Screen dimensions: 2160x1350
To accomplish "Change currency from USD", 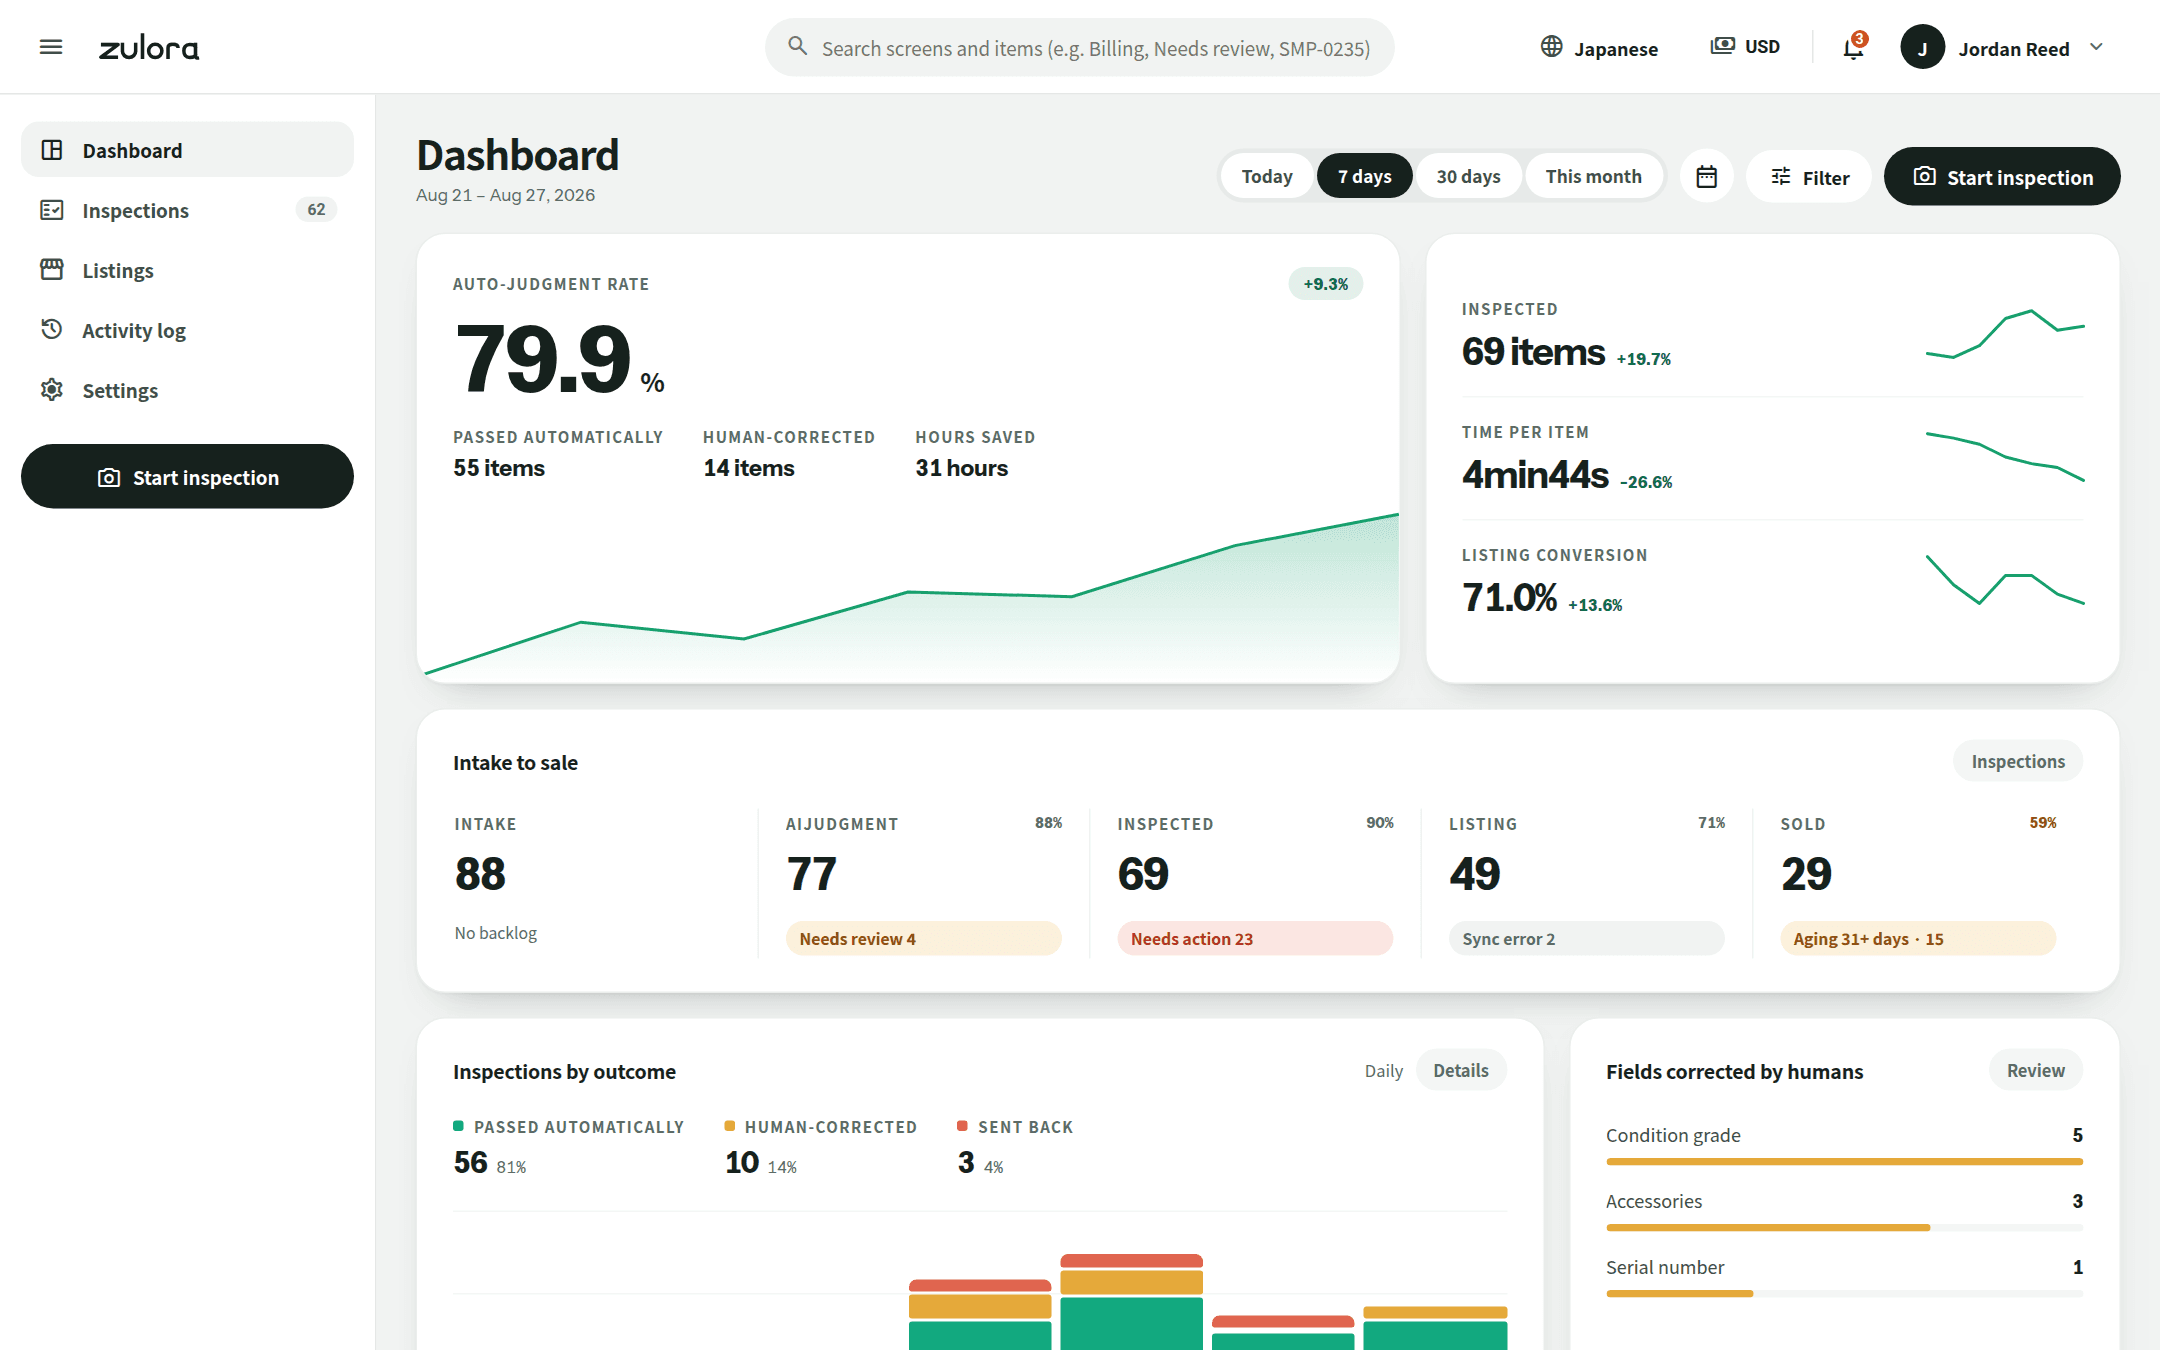I will point(1762,47).
